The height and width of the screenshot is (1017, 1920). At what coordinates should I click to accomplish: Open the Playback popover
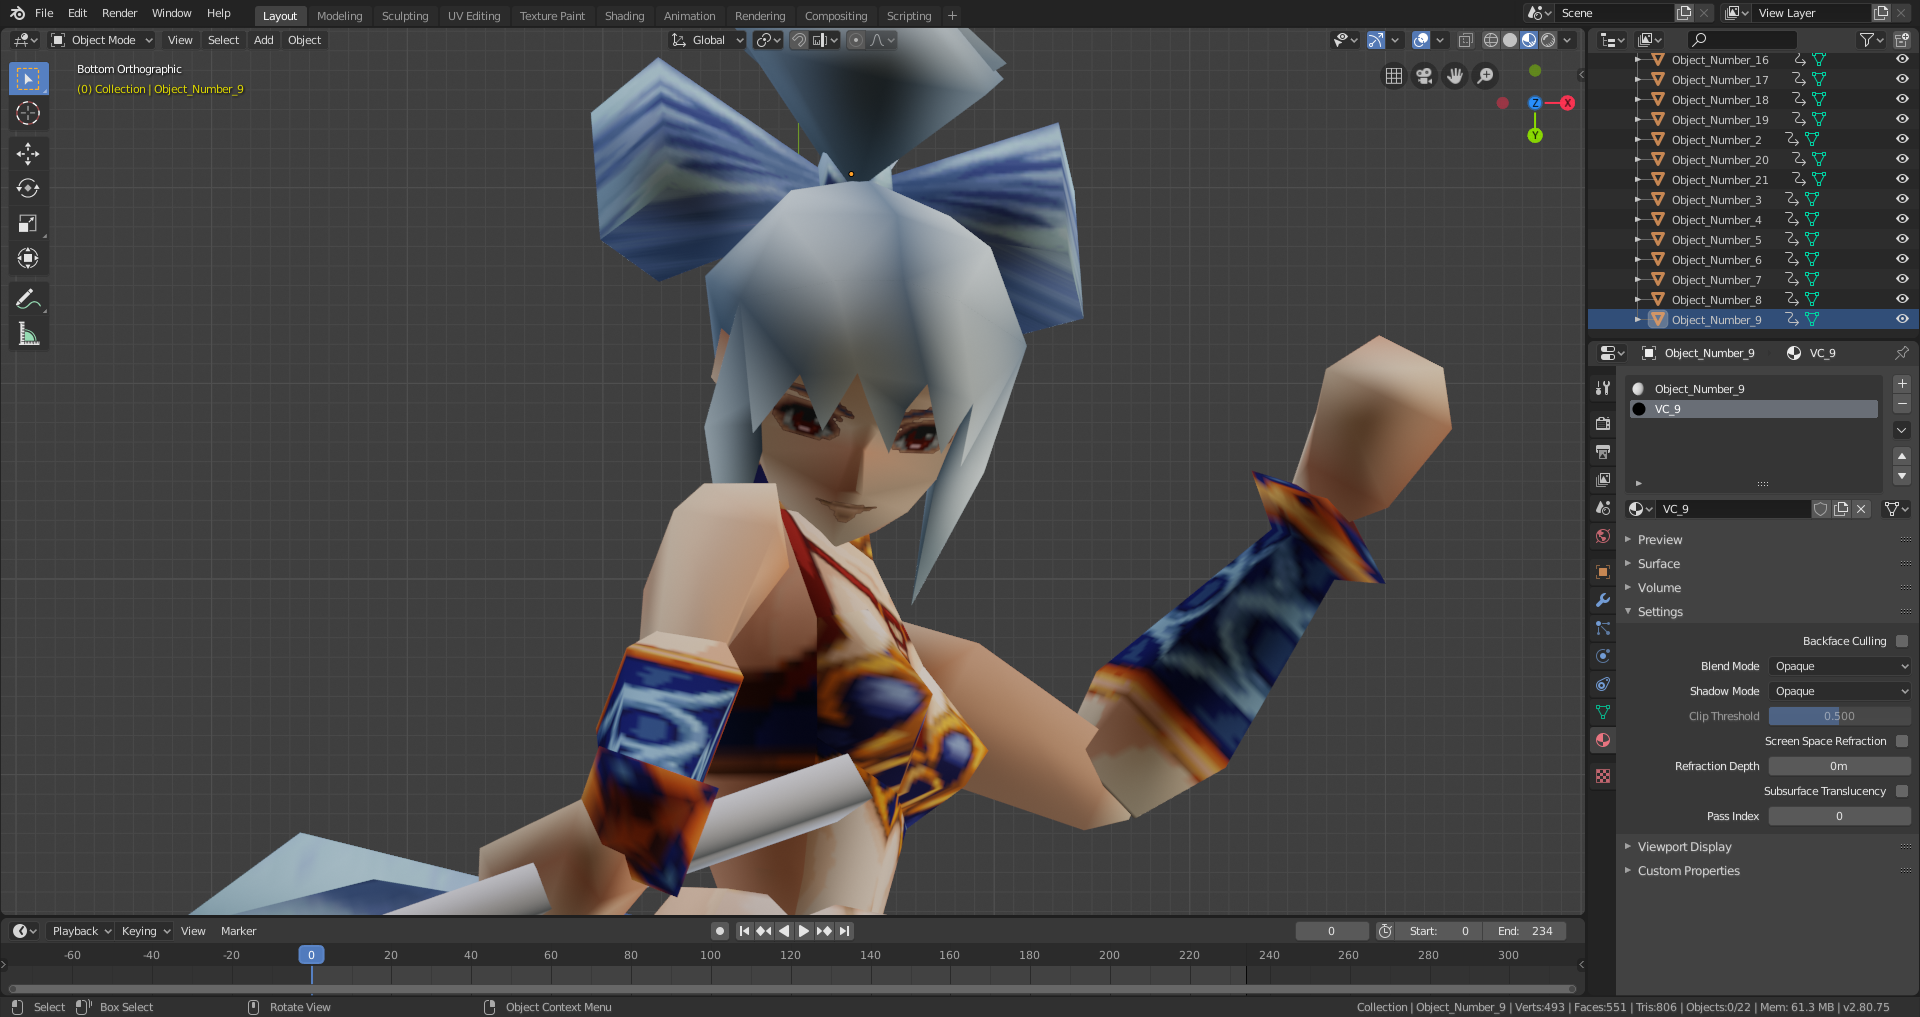[82, 931]
